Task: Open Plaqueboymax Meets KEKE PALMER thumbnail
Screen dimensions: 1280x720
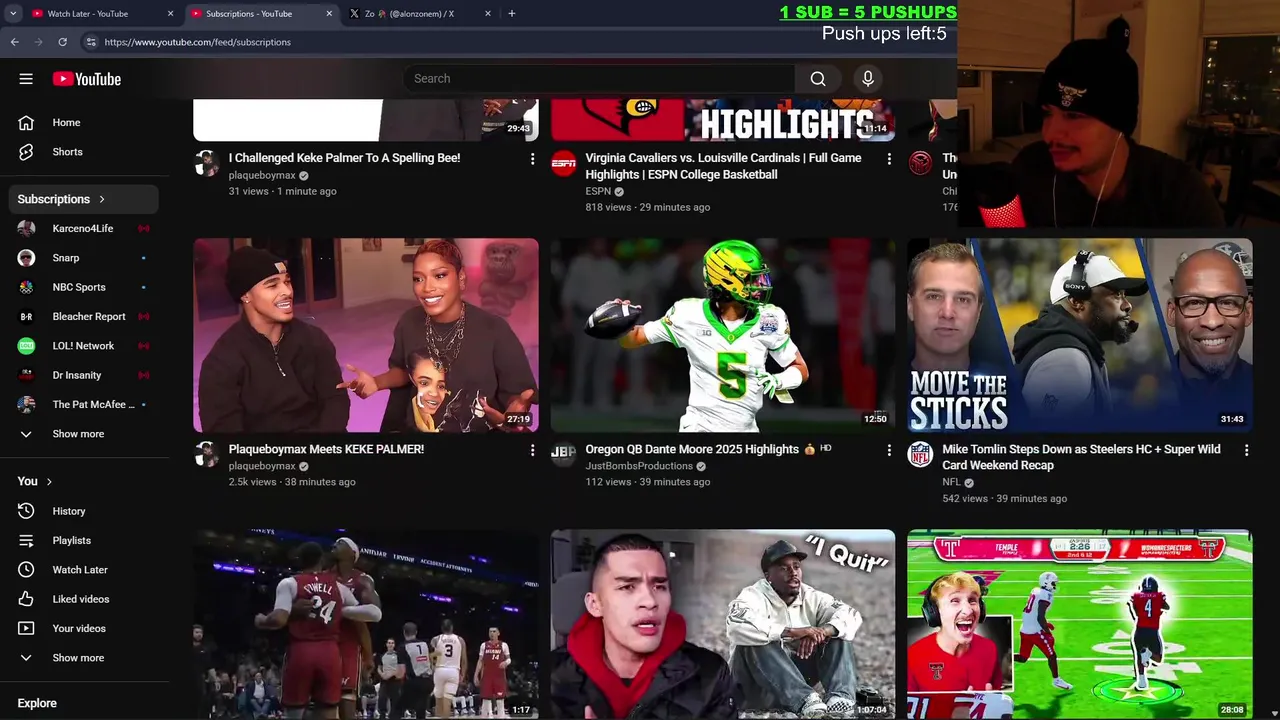Action: [x=366, y=335]
